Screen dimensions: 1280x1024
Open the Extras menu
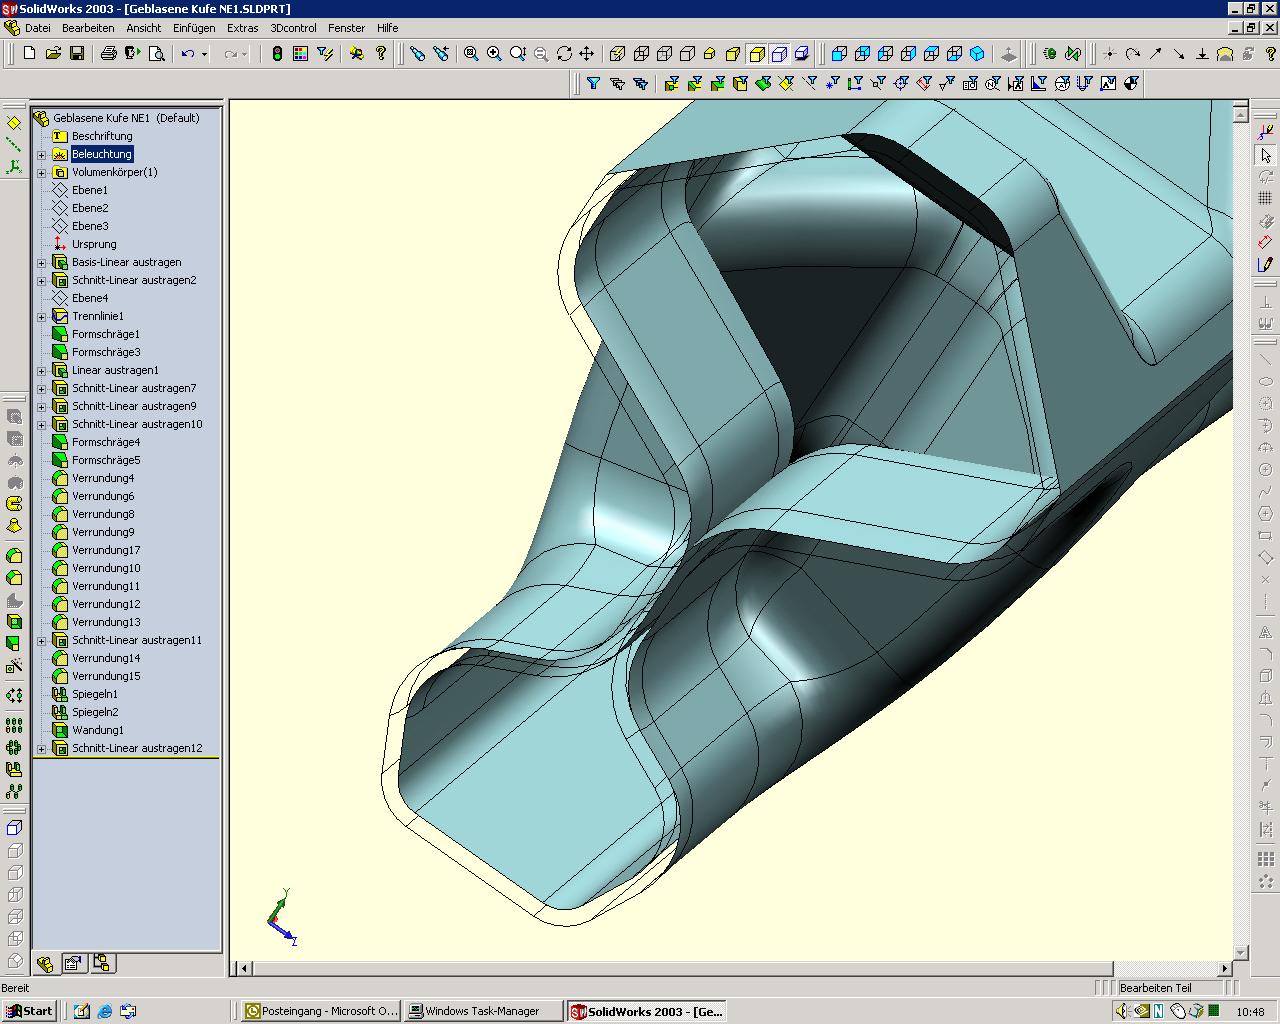(242, 28)
